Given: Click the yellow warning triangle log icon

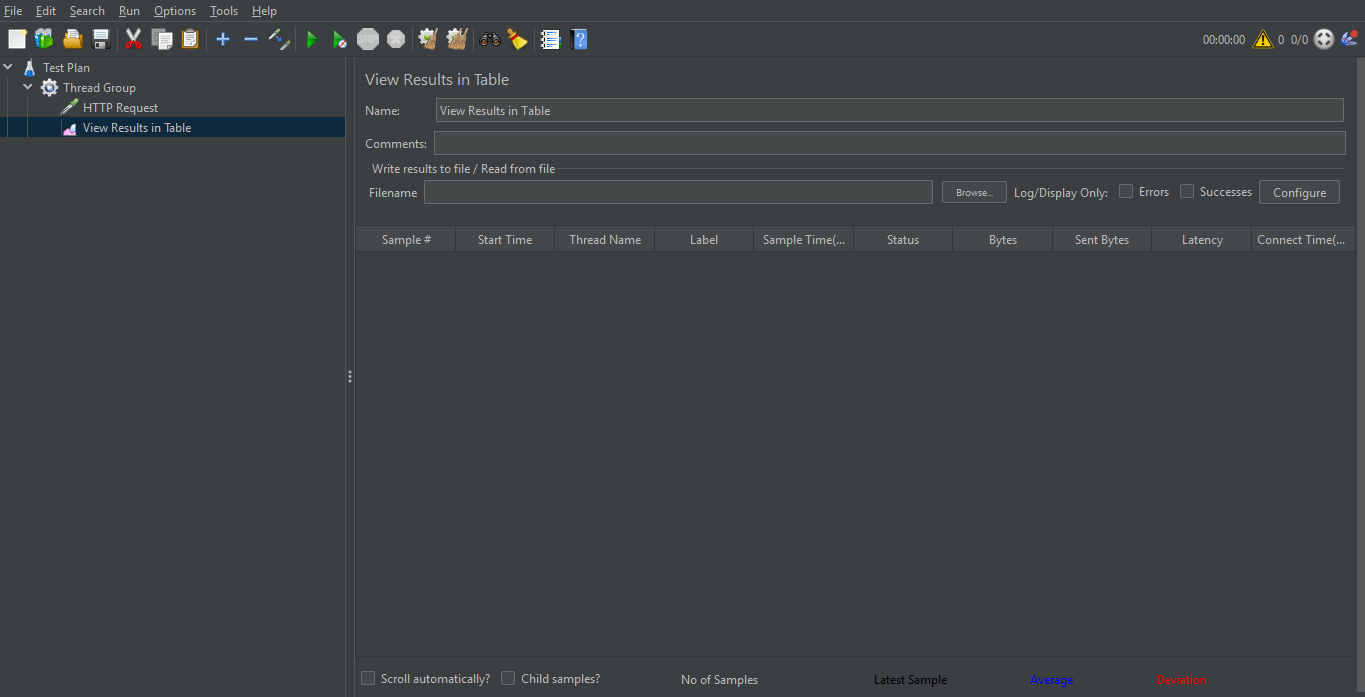Looking at the screenshot, I should [x=1263, y=39].
